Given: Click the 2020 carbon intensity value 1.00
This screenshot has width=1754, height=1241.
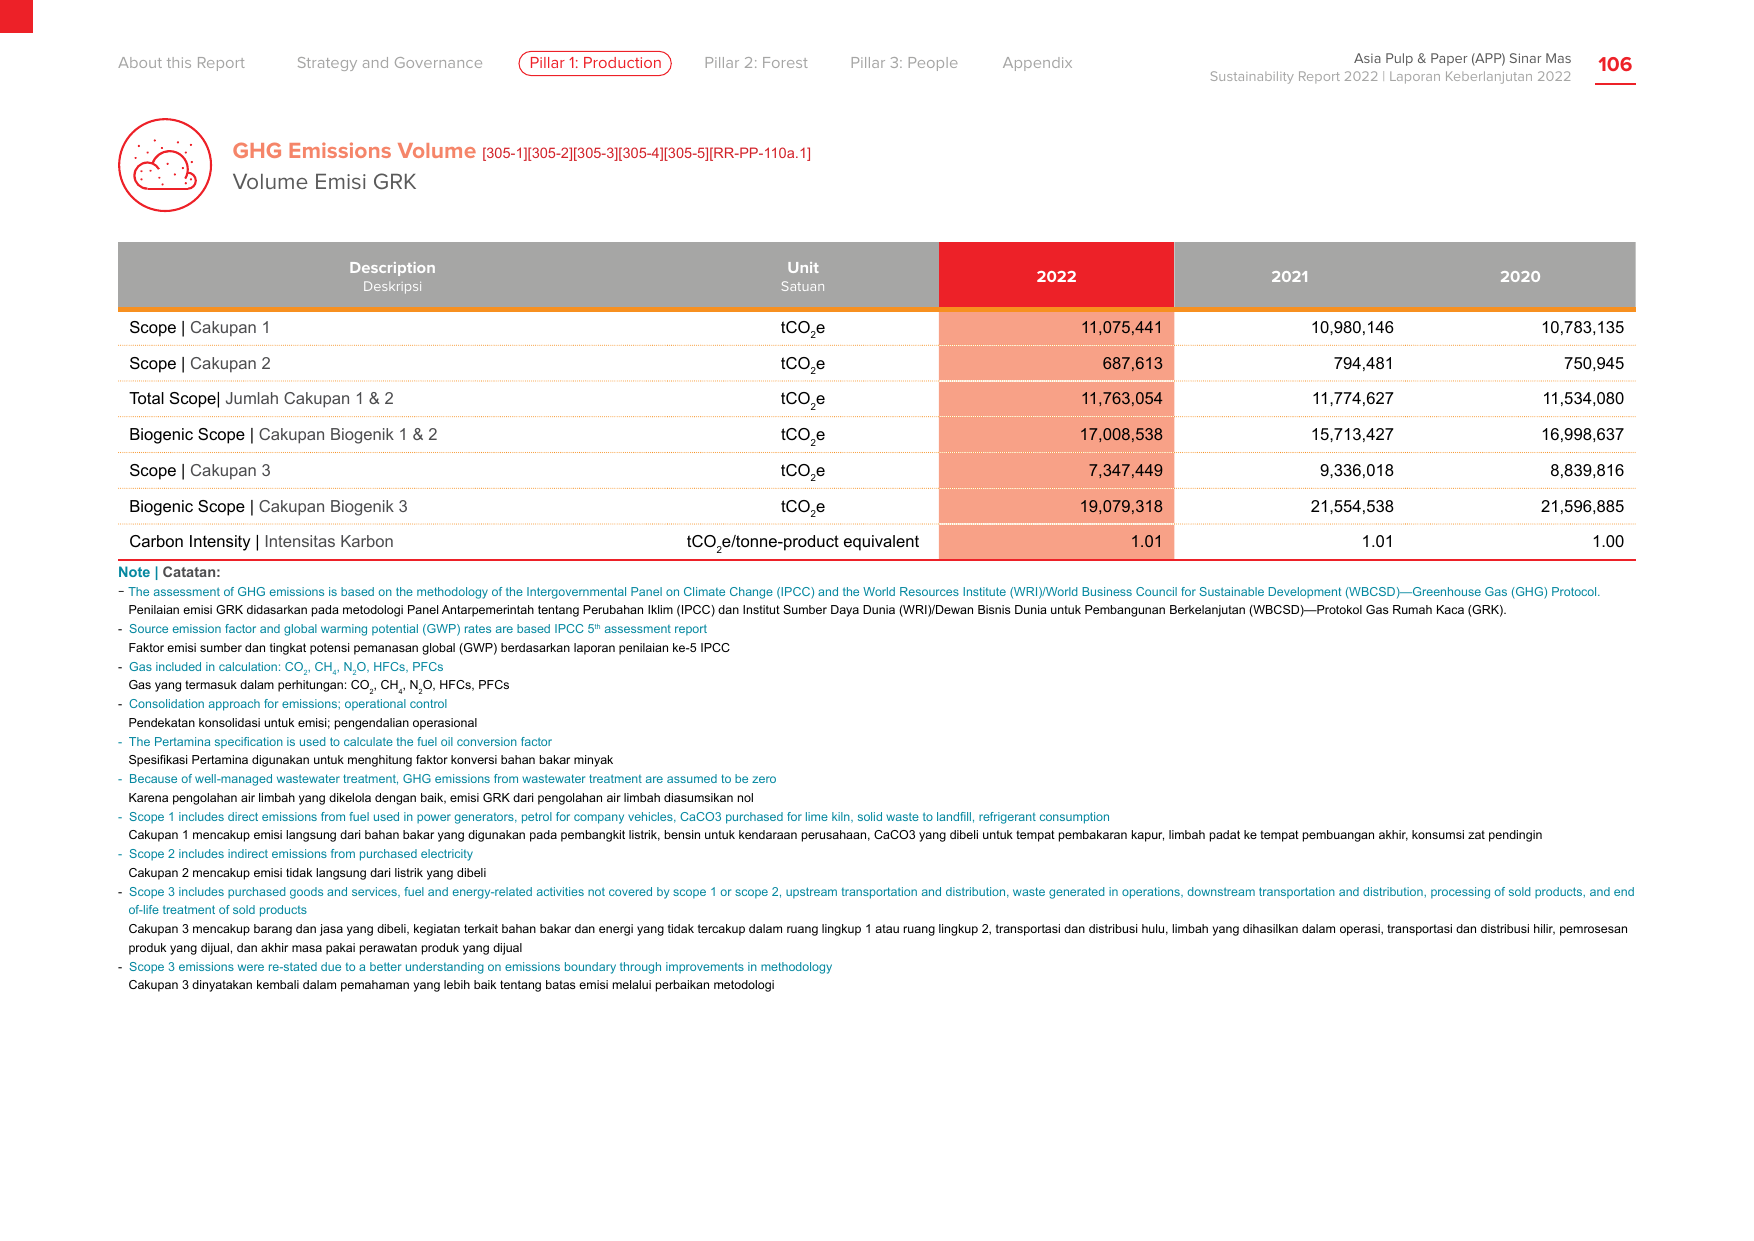Looking at the screenshot, I should click(1608, 542).
